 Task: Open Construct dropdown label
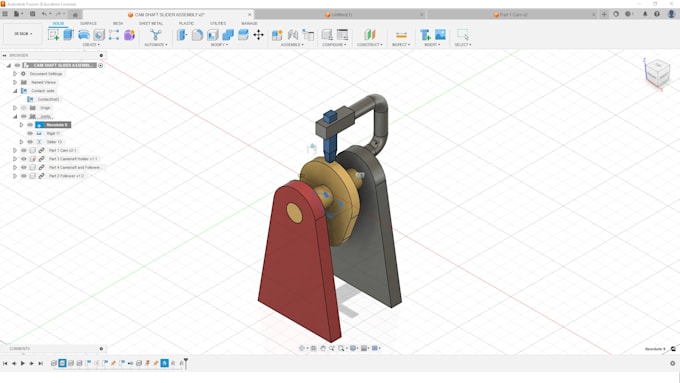pyautogui.click(x=369, y=45)
